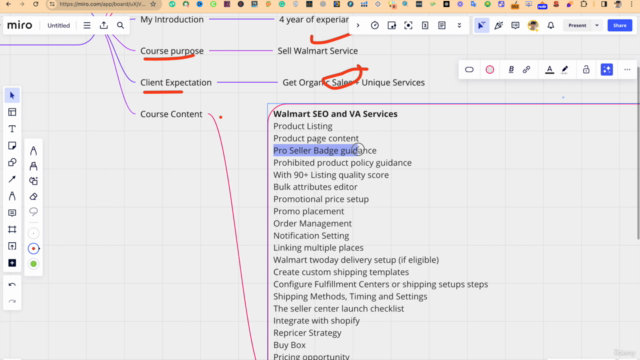Open the board main menu hamburger icon
The width and height of the screenshot is (640, 360).
(x=87, y=25)
